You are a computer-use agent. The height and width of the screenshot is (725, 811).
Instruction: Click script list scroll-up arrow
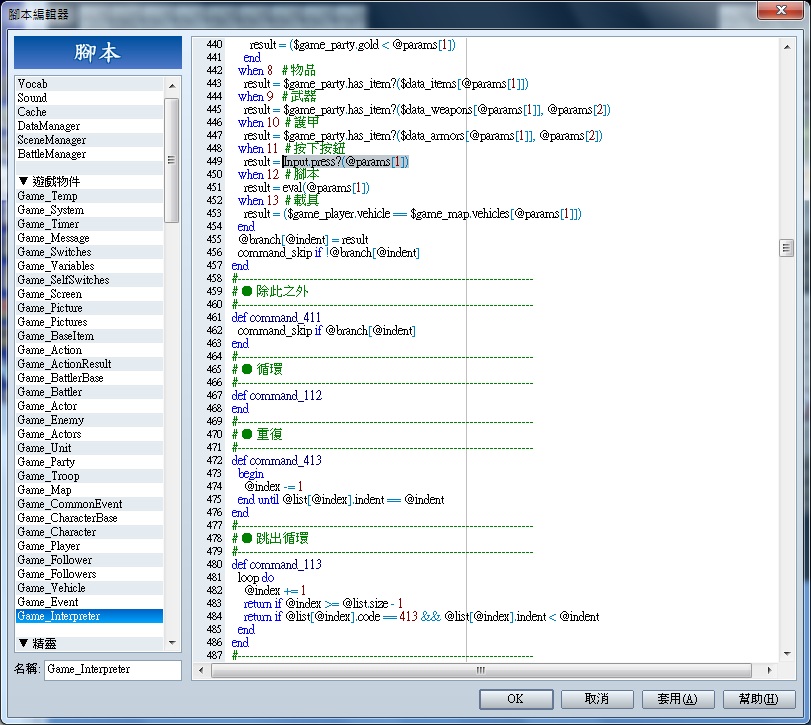pos(172,85)
